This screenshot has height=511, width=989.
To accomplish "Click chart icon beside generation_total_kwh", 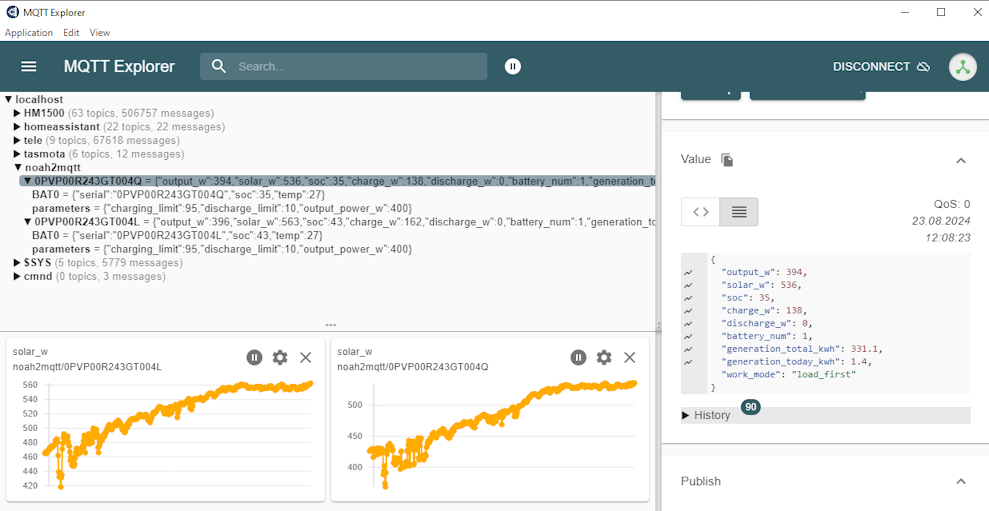I will coord(688,349).
